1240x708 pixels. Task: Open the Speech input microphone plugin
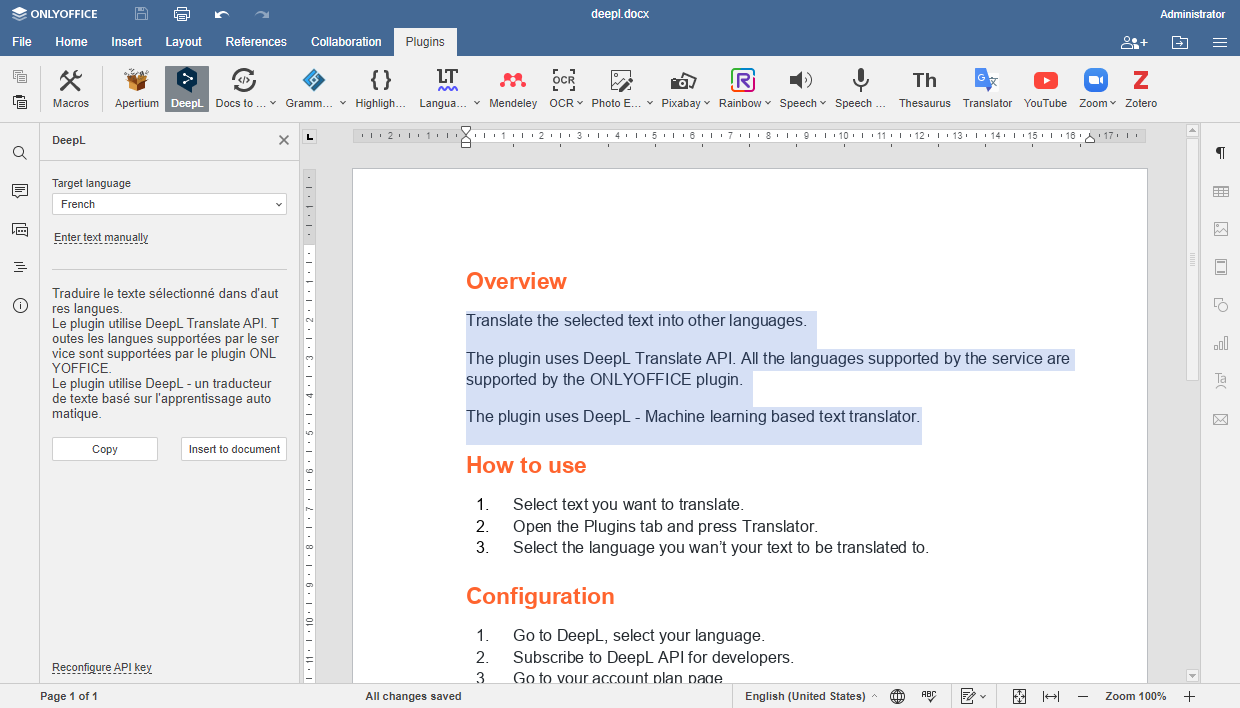pyautogui.click(x=860, y=89)
